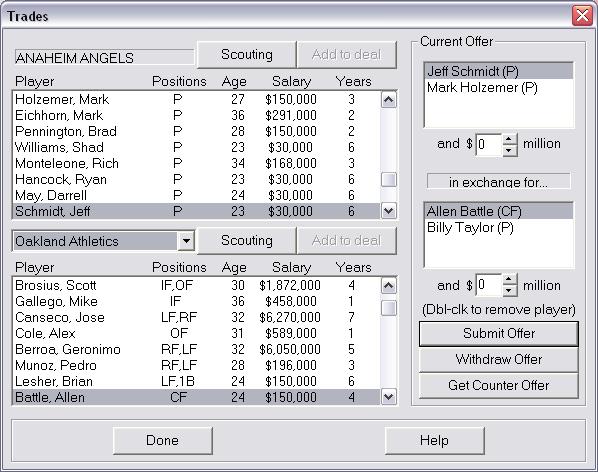Screen dimensions: 598x472
Task: Decrease Athletics cash amount with down spinner
Action: coord(509,290)
